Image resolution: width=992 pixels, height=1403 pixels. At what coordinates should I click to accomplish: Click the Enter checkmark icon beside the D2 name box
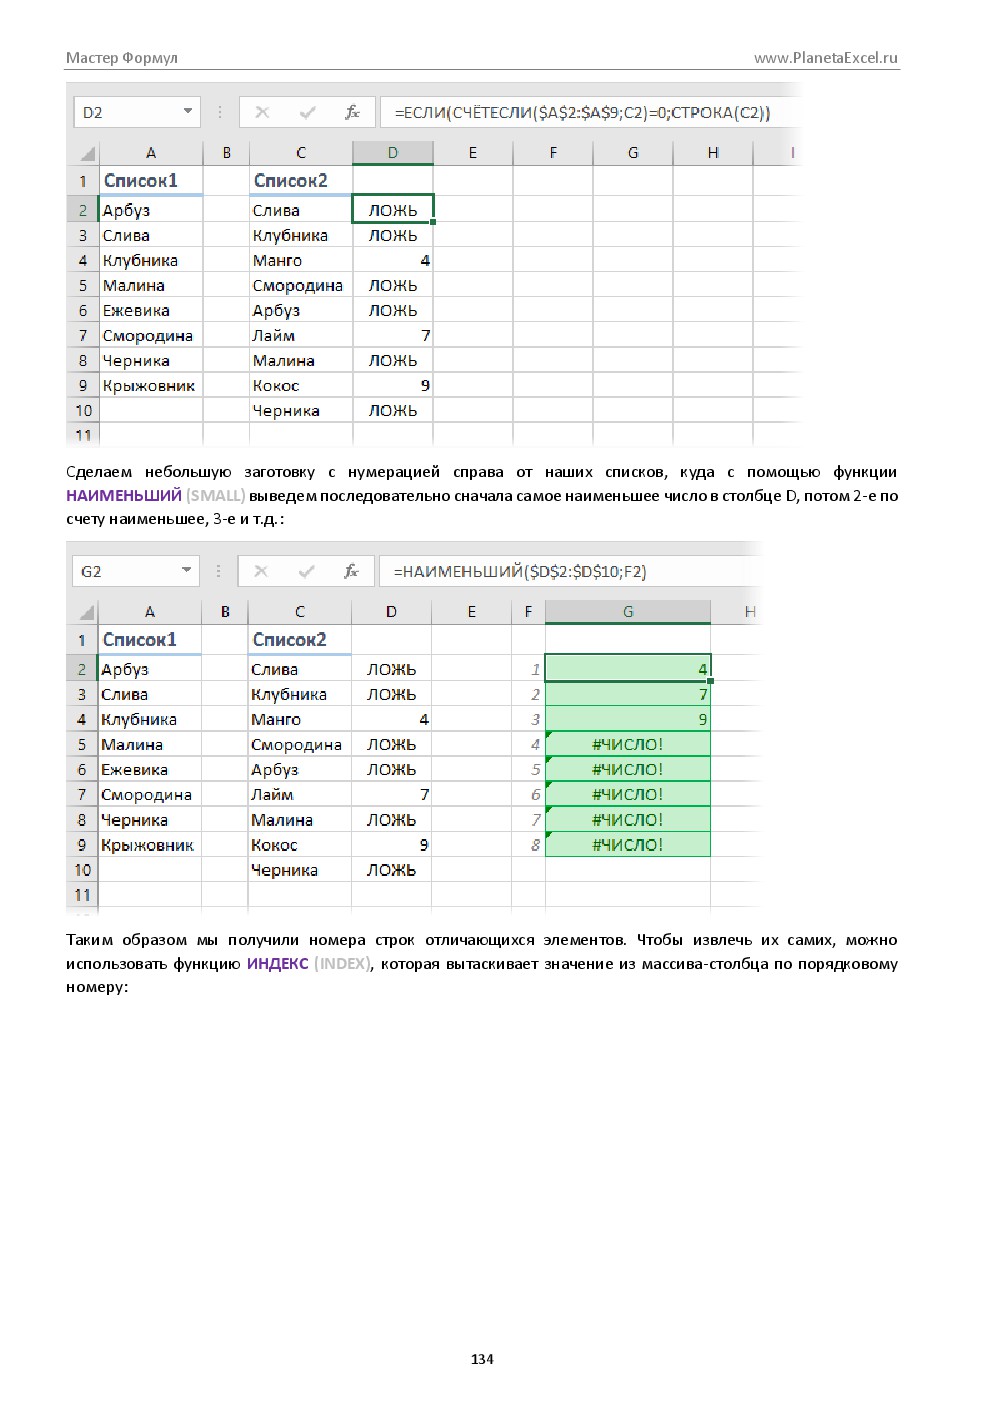click(307, 112)
